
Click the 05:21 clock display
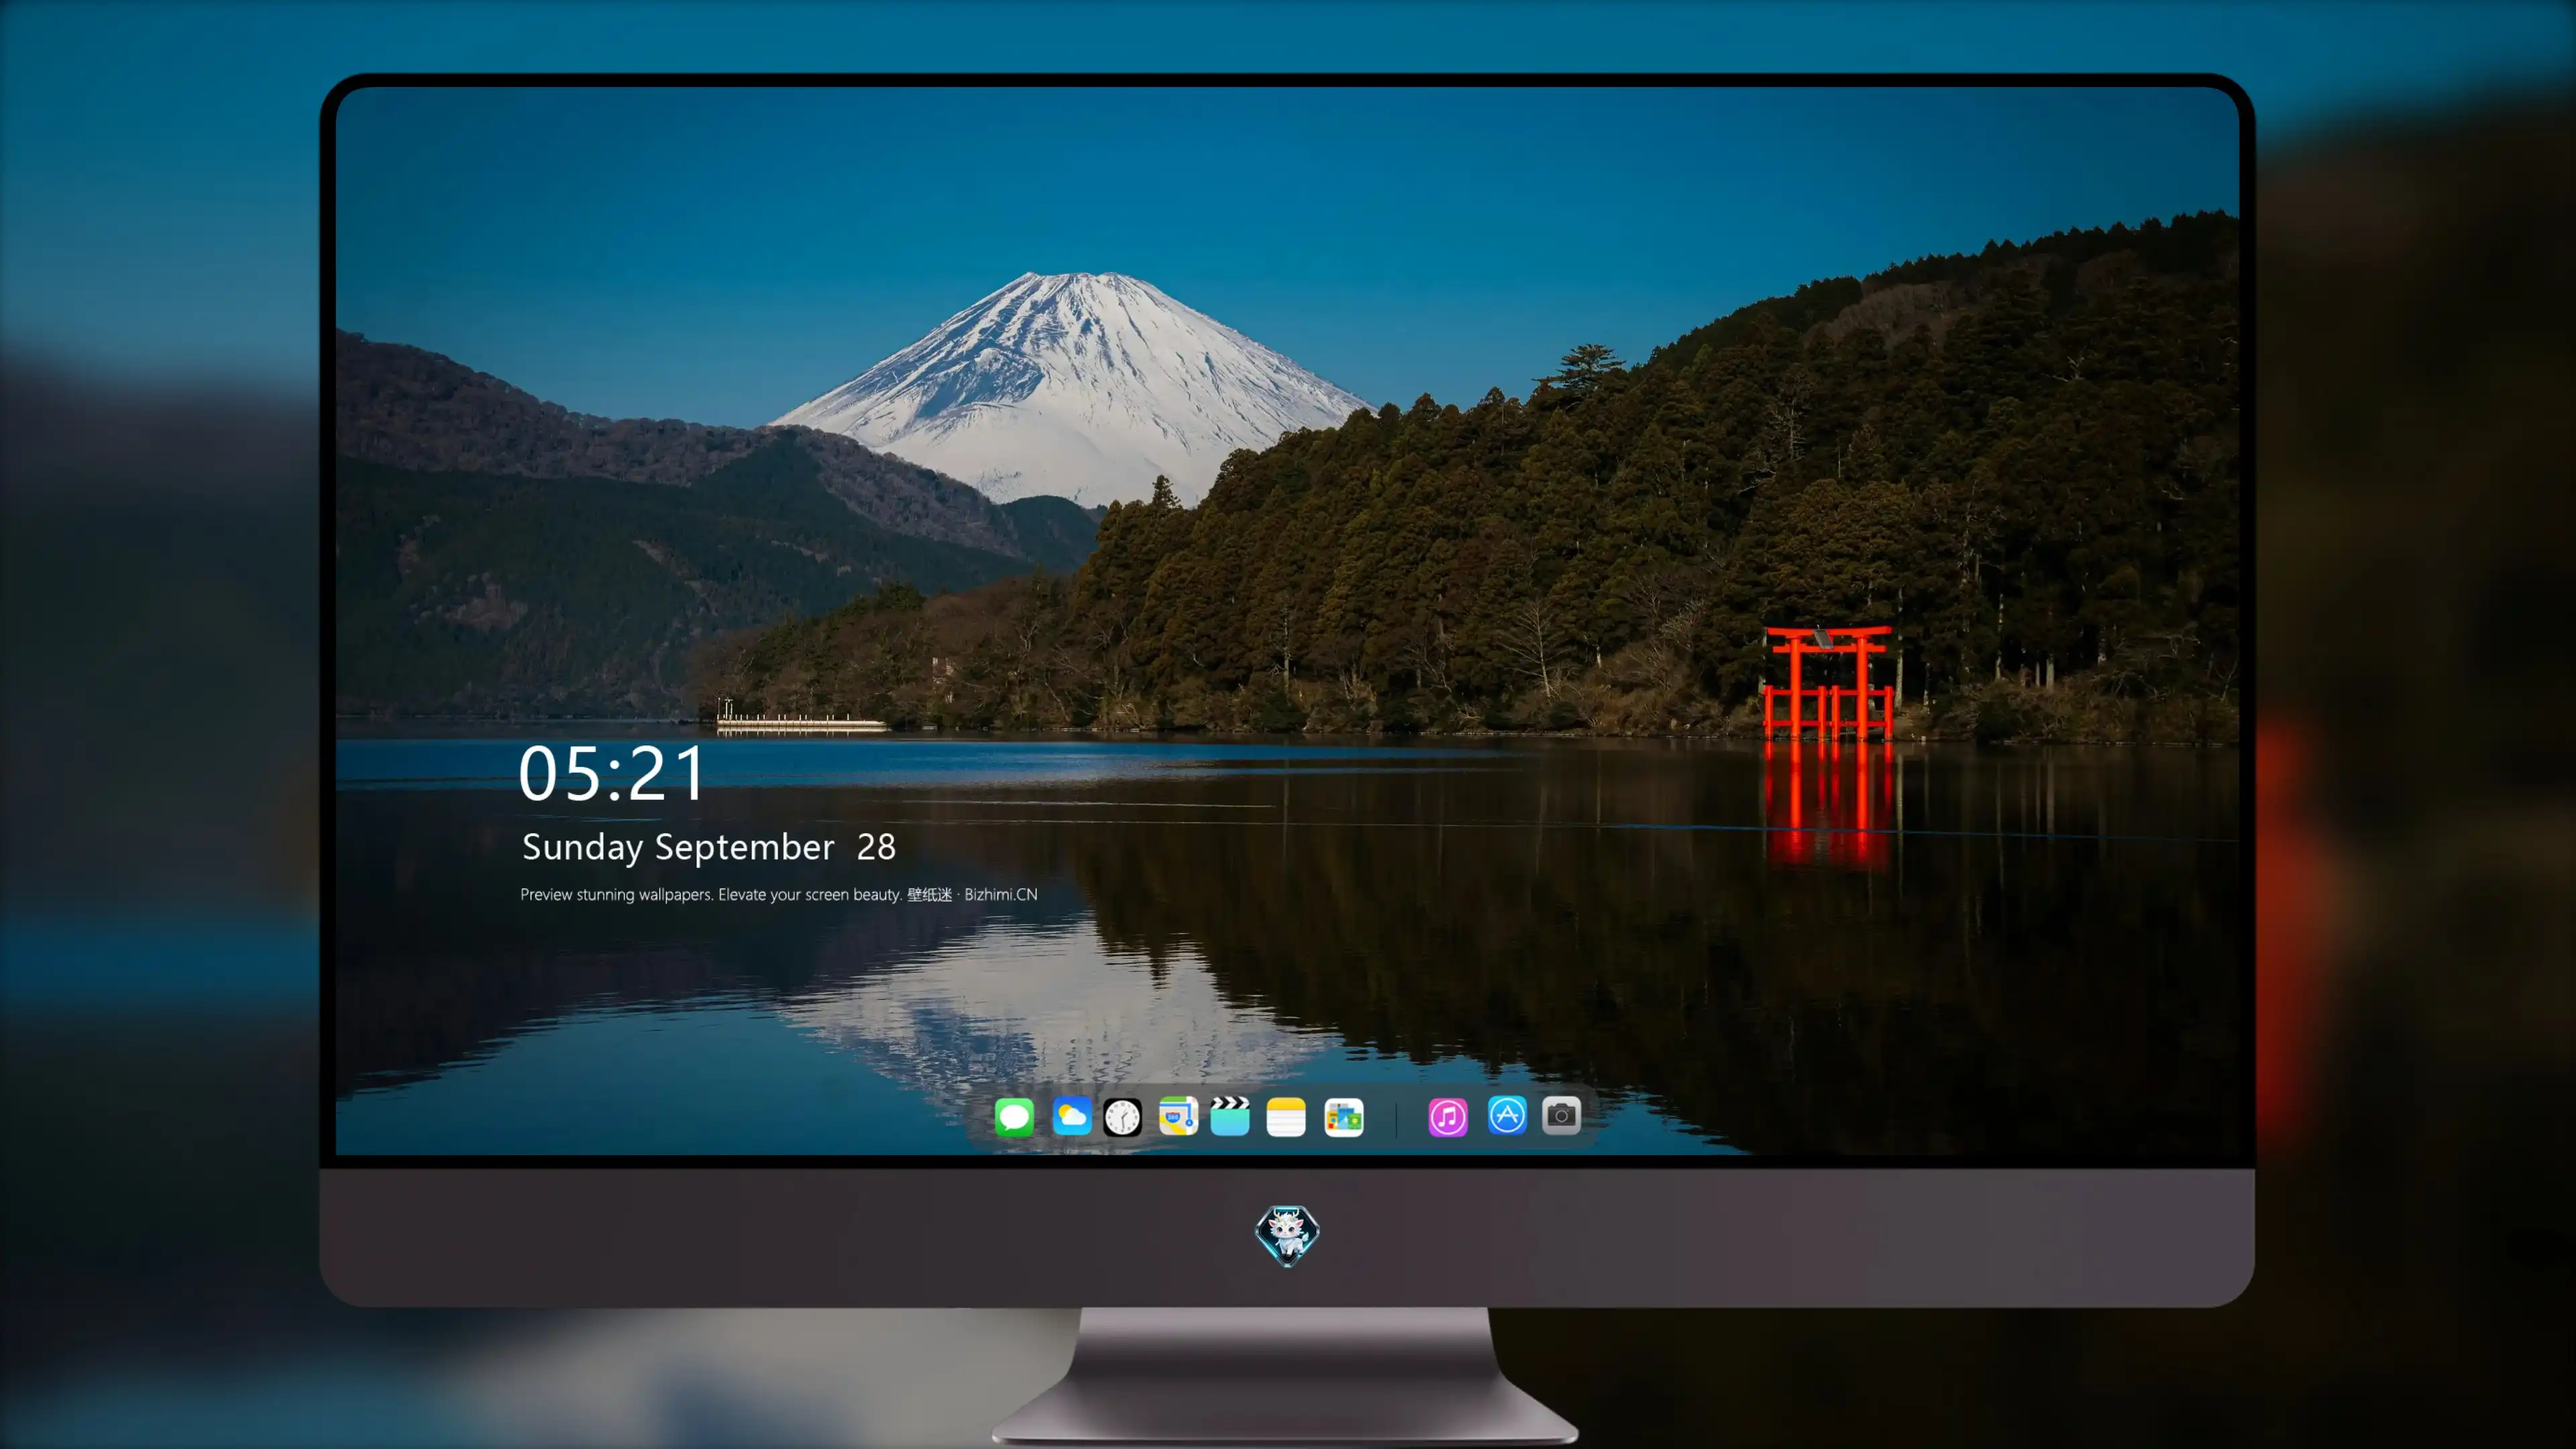[612, 774]
